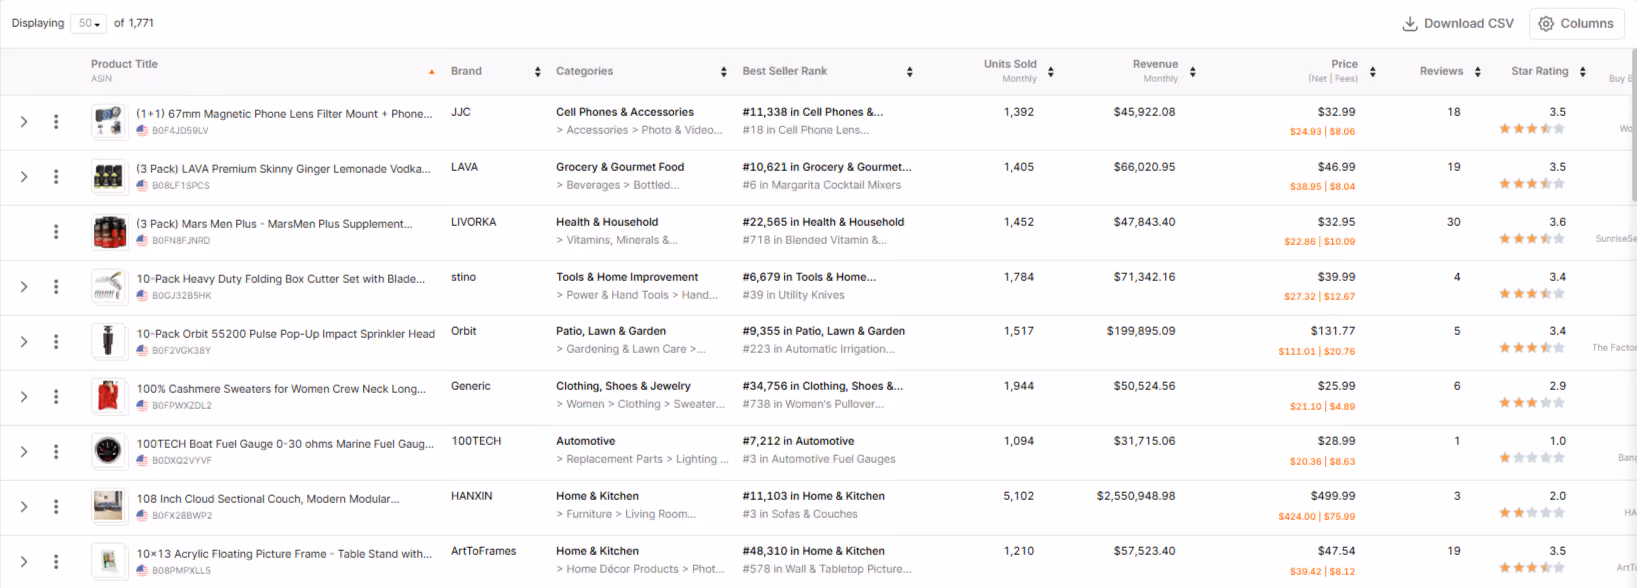Expand the 67mm Magnetic Phone Lens Filter row
1637x588 pixels.
click(24, 122)
